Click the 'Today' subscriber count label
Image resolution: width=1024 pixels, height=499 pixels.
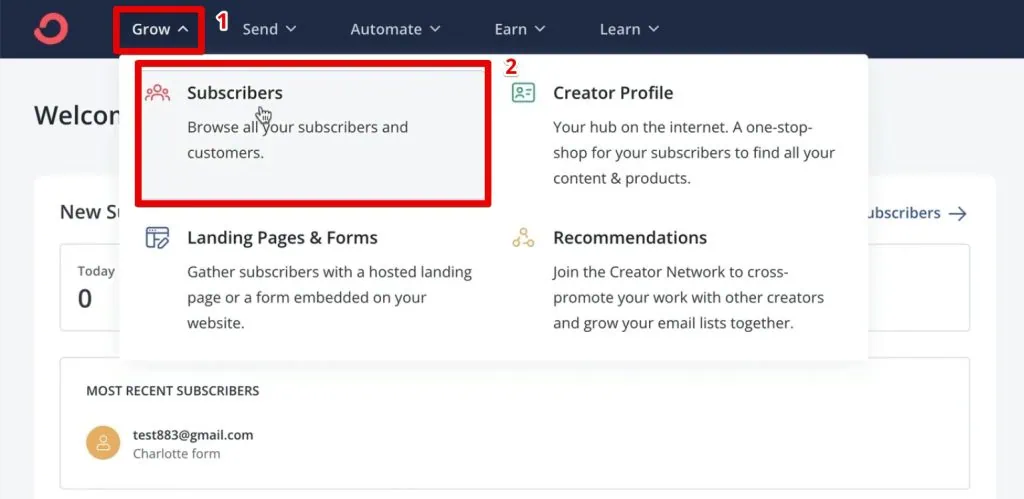point(96,271)
